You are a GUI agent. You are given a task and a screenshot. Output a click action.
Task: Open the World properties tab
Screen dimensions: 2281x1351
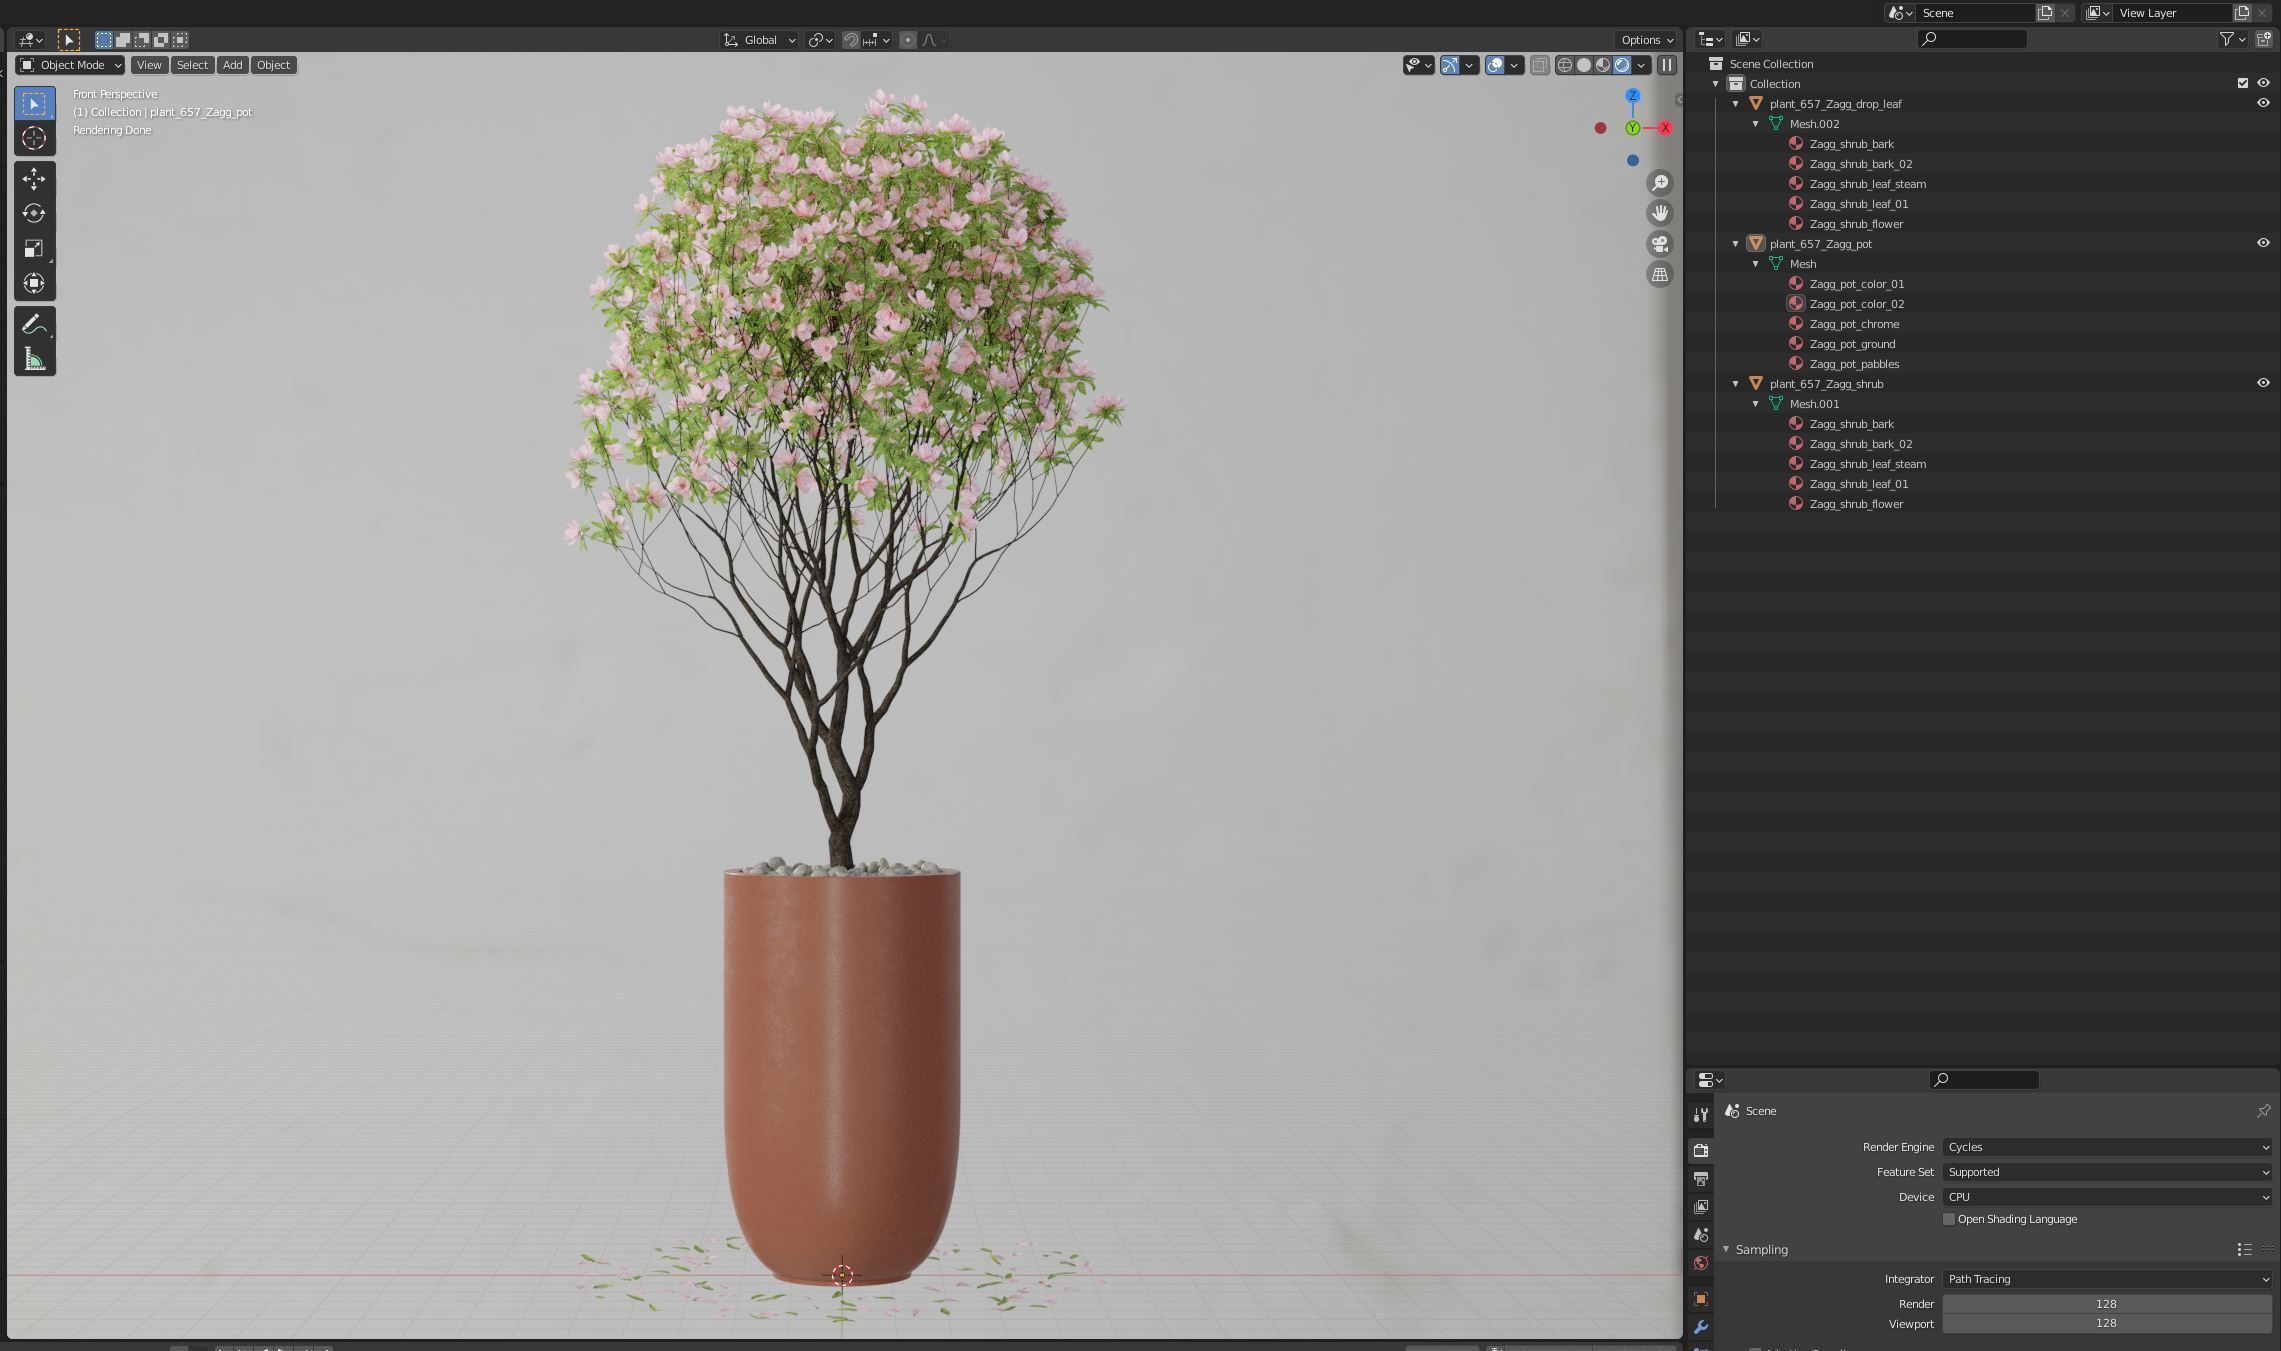point(1701,1263)
